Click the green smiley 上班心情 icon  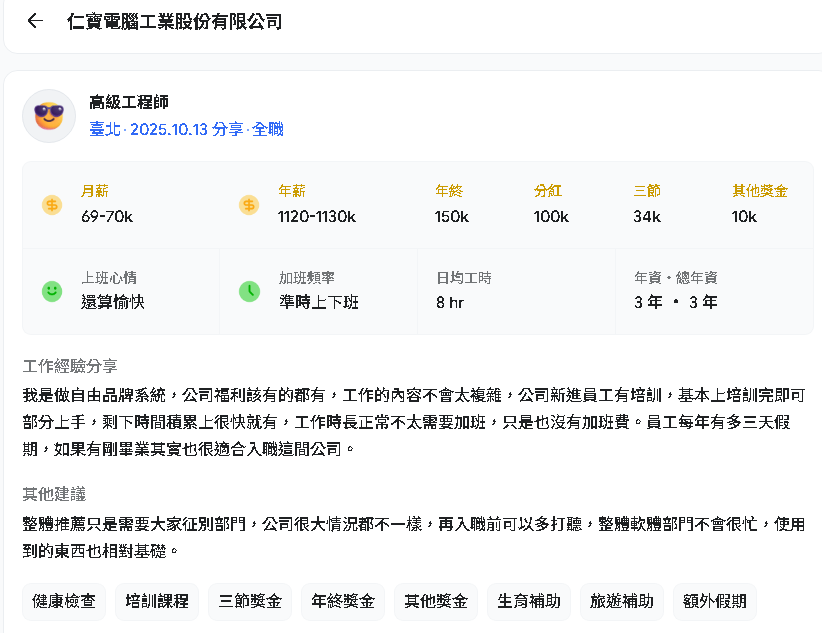pyautogui.click(x=52, y=291)
